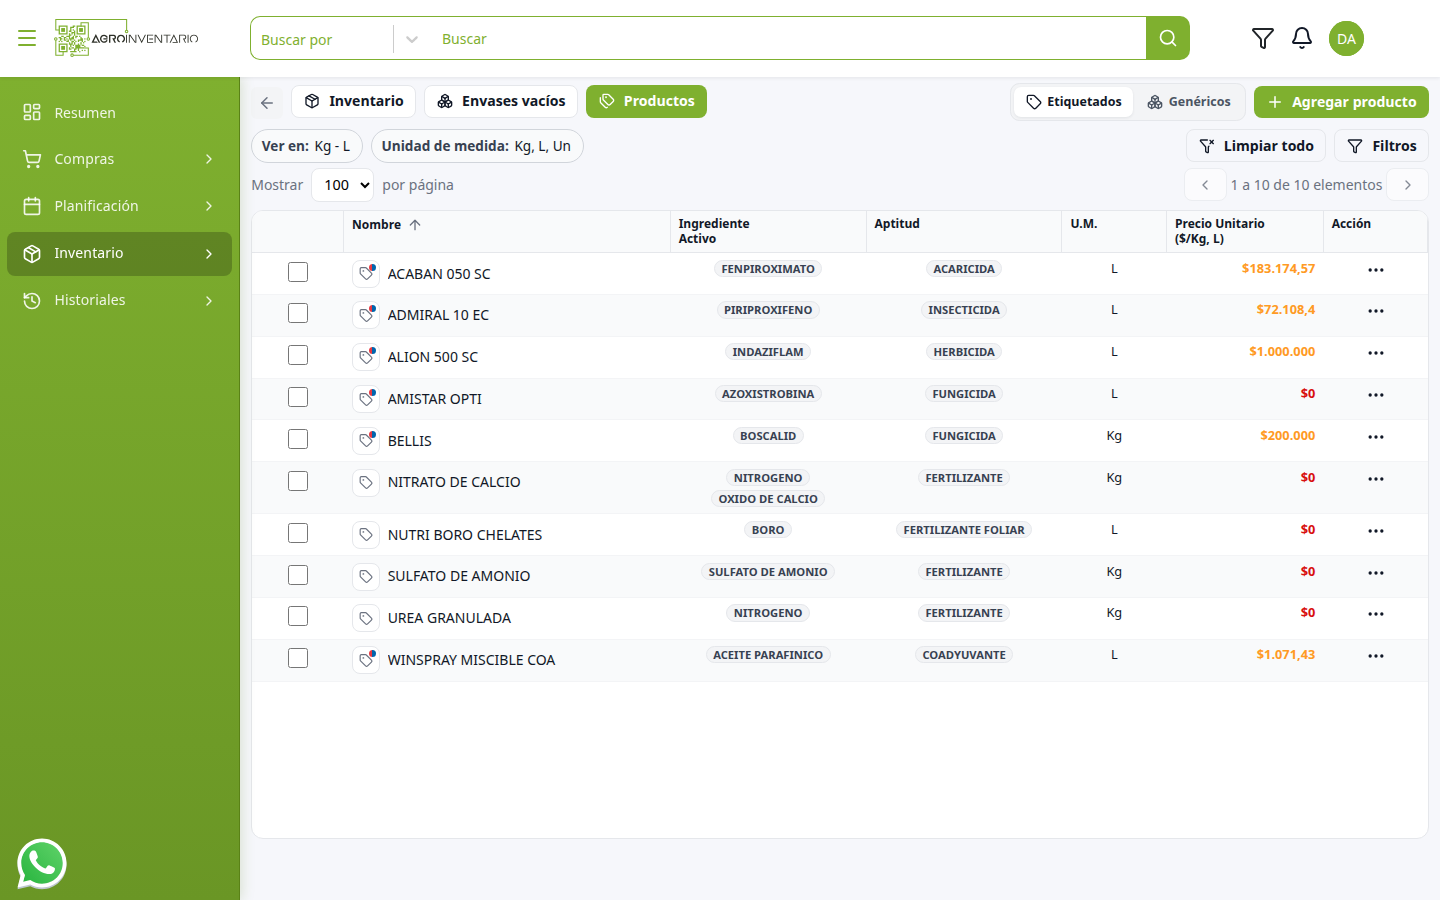
Task: Go to next page of results
Action: 1408,185
